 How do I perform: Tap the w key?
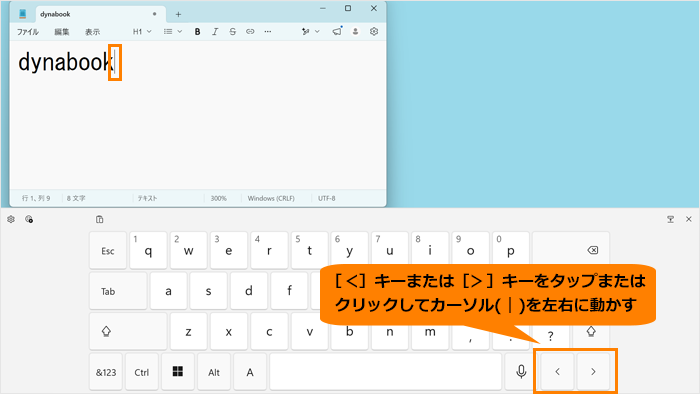pos(188,251)
